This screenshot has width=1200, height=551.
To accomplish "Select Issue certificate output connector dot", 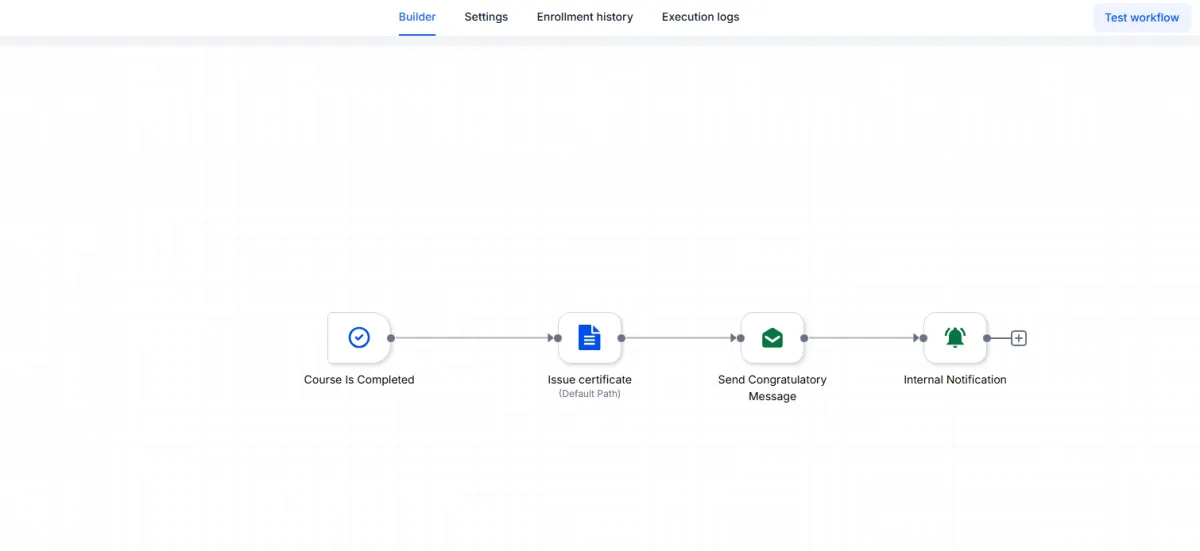I will [x=622, y=338].
